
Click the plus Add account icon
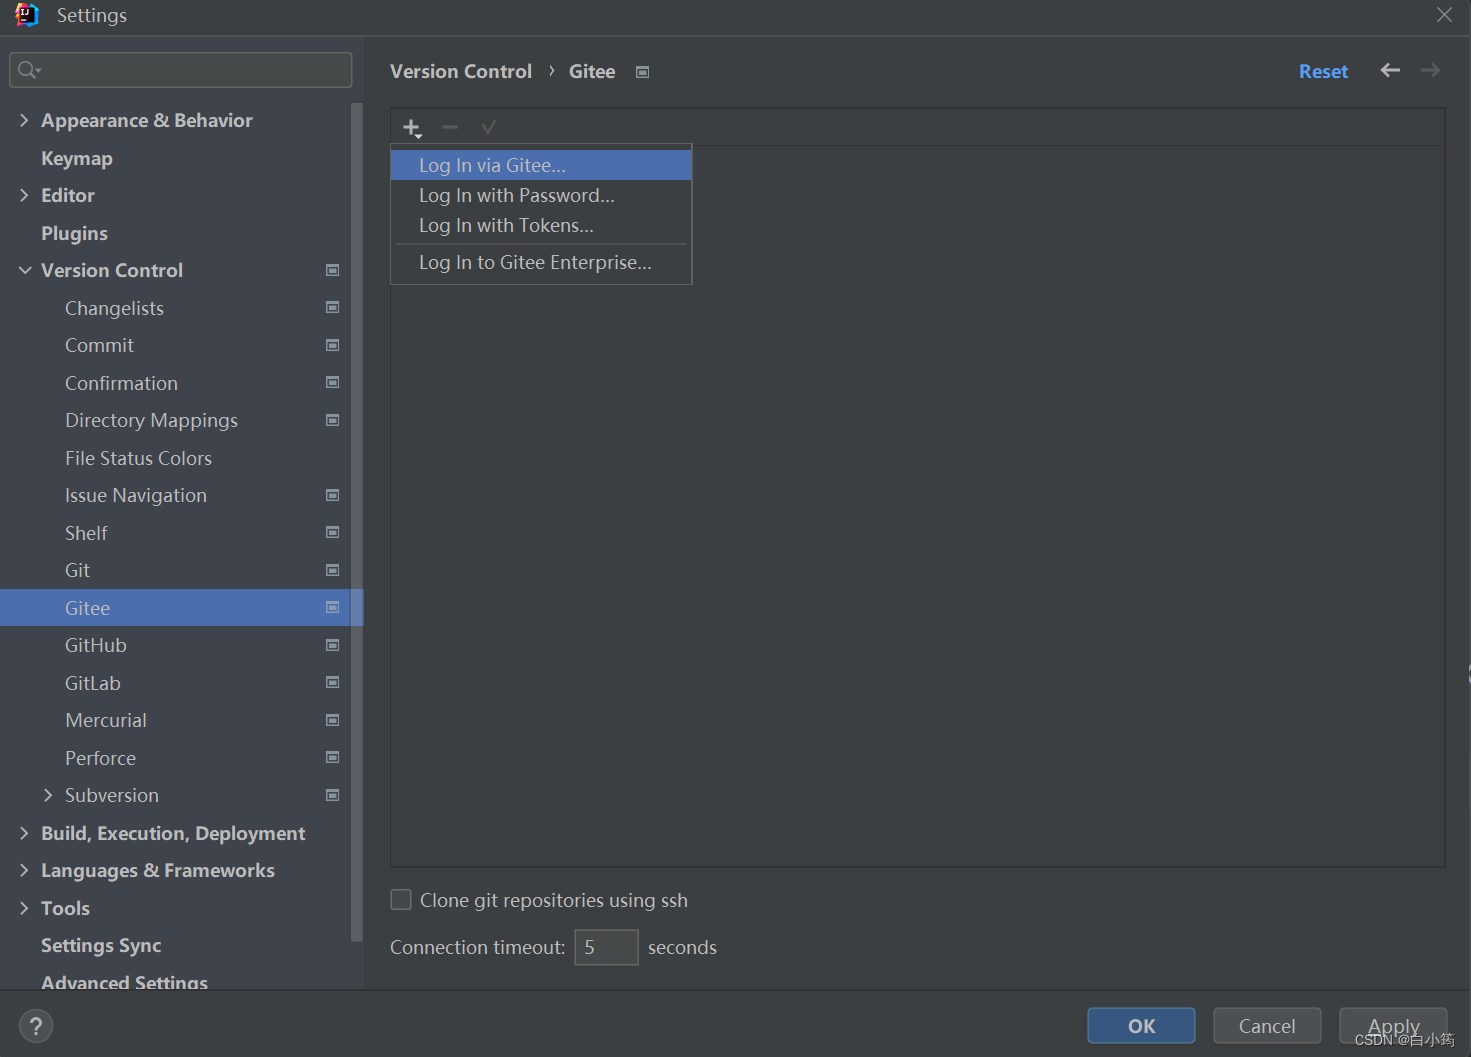[412, 127]
